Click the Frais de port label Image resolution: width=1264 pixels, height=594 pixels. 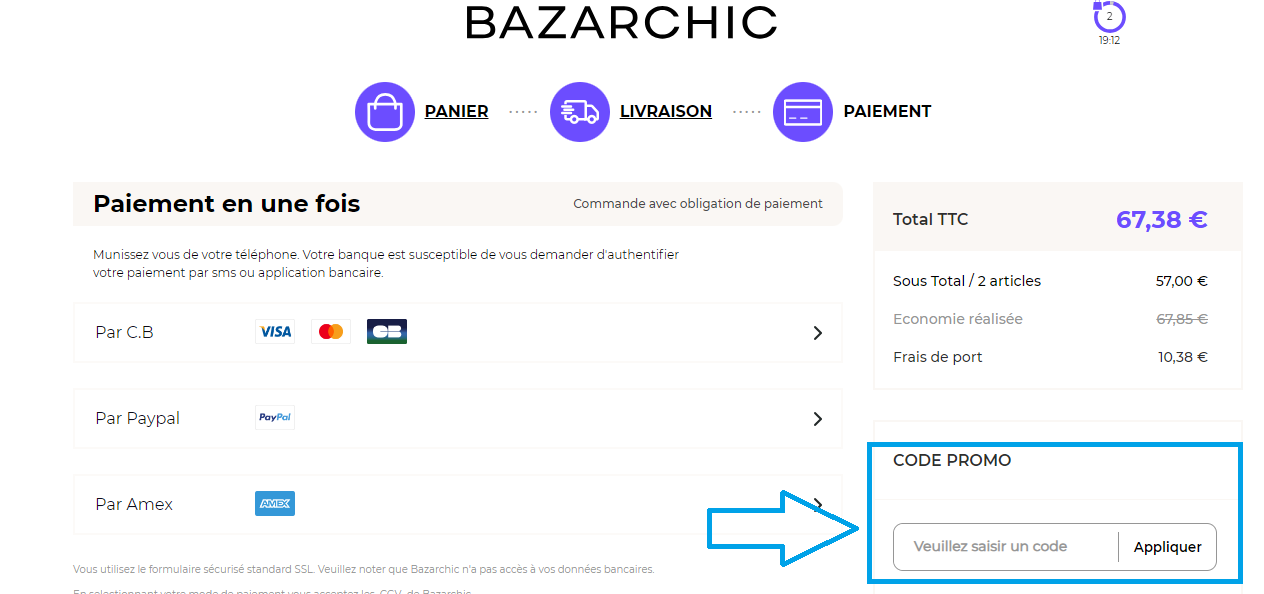[938, 357]
